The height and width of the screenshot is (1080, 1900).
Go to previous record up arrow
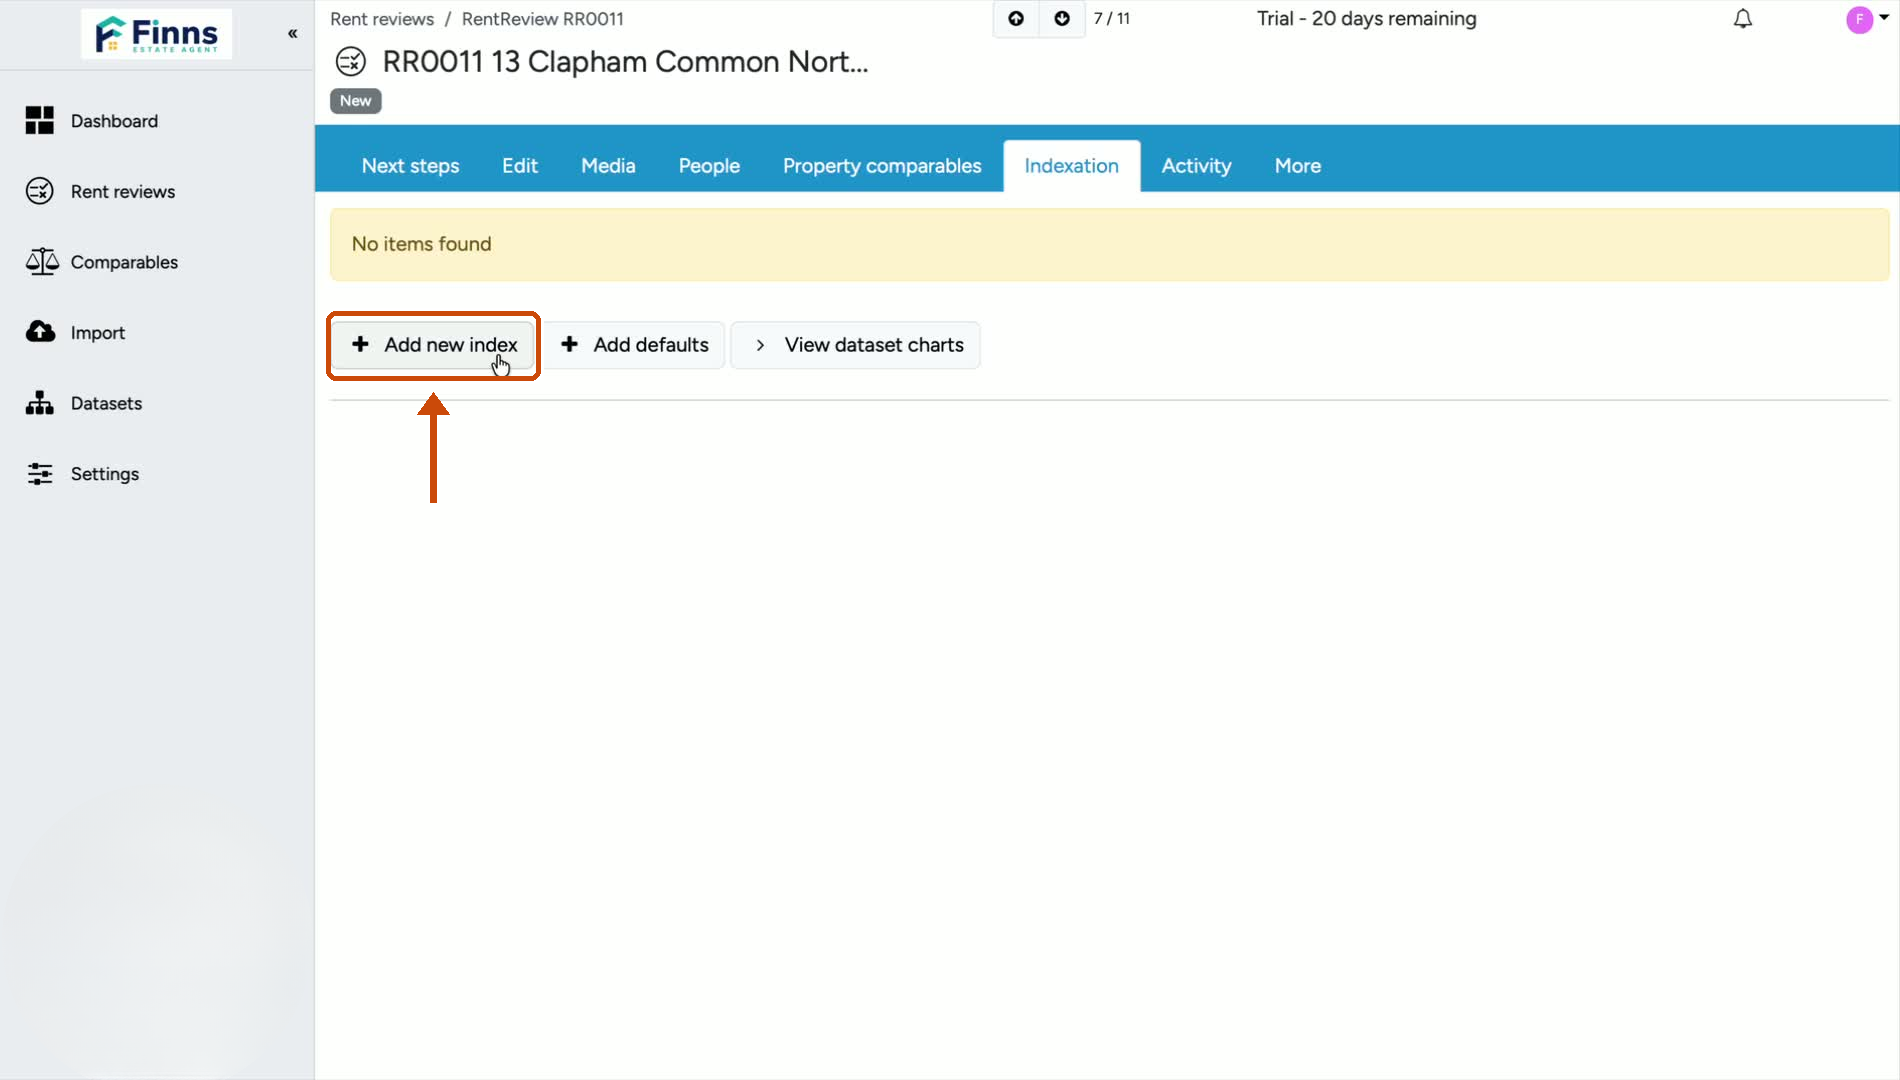(x=1016, y=19)
